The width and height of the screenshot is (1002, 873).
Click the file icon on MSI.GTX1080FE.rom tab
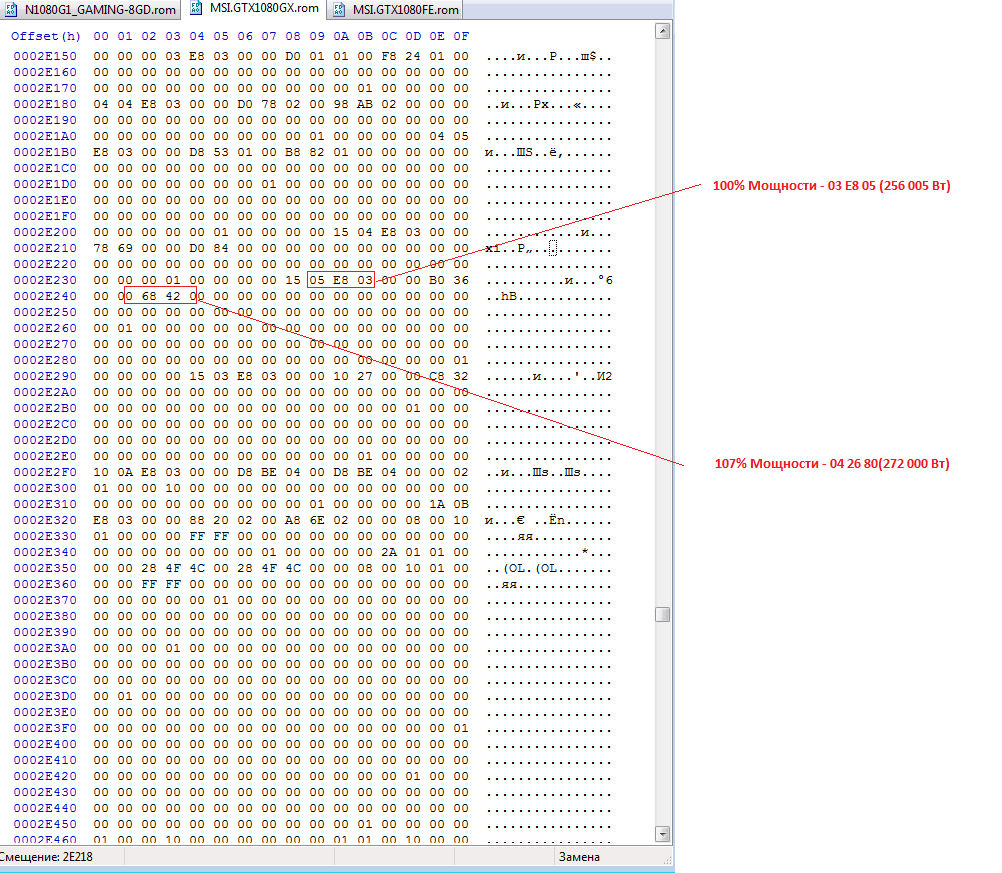[x=339, y=10]
